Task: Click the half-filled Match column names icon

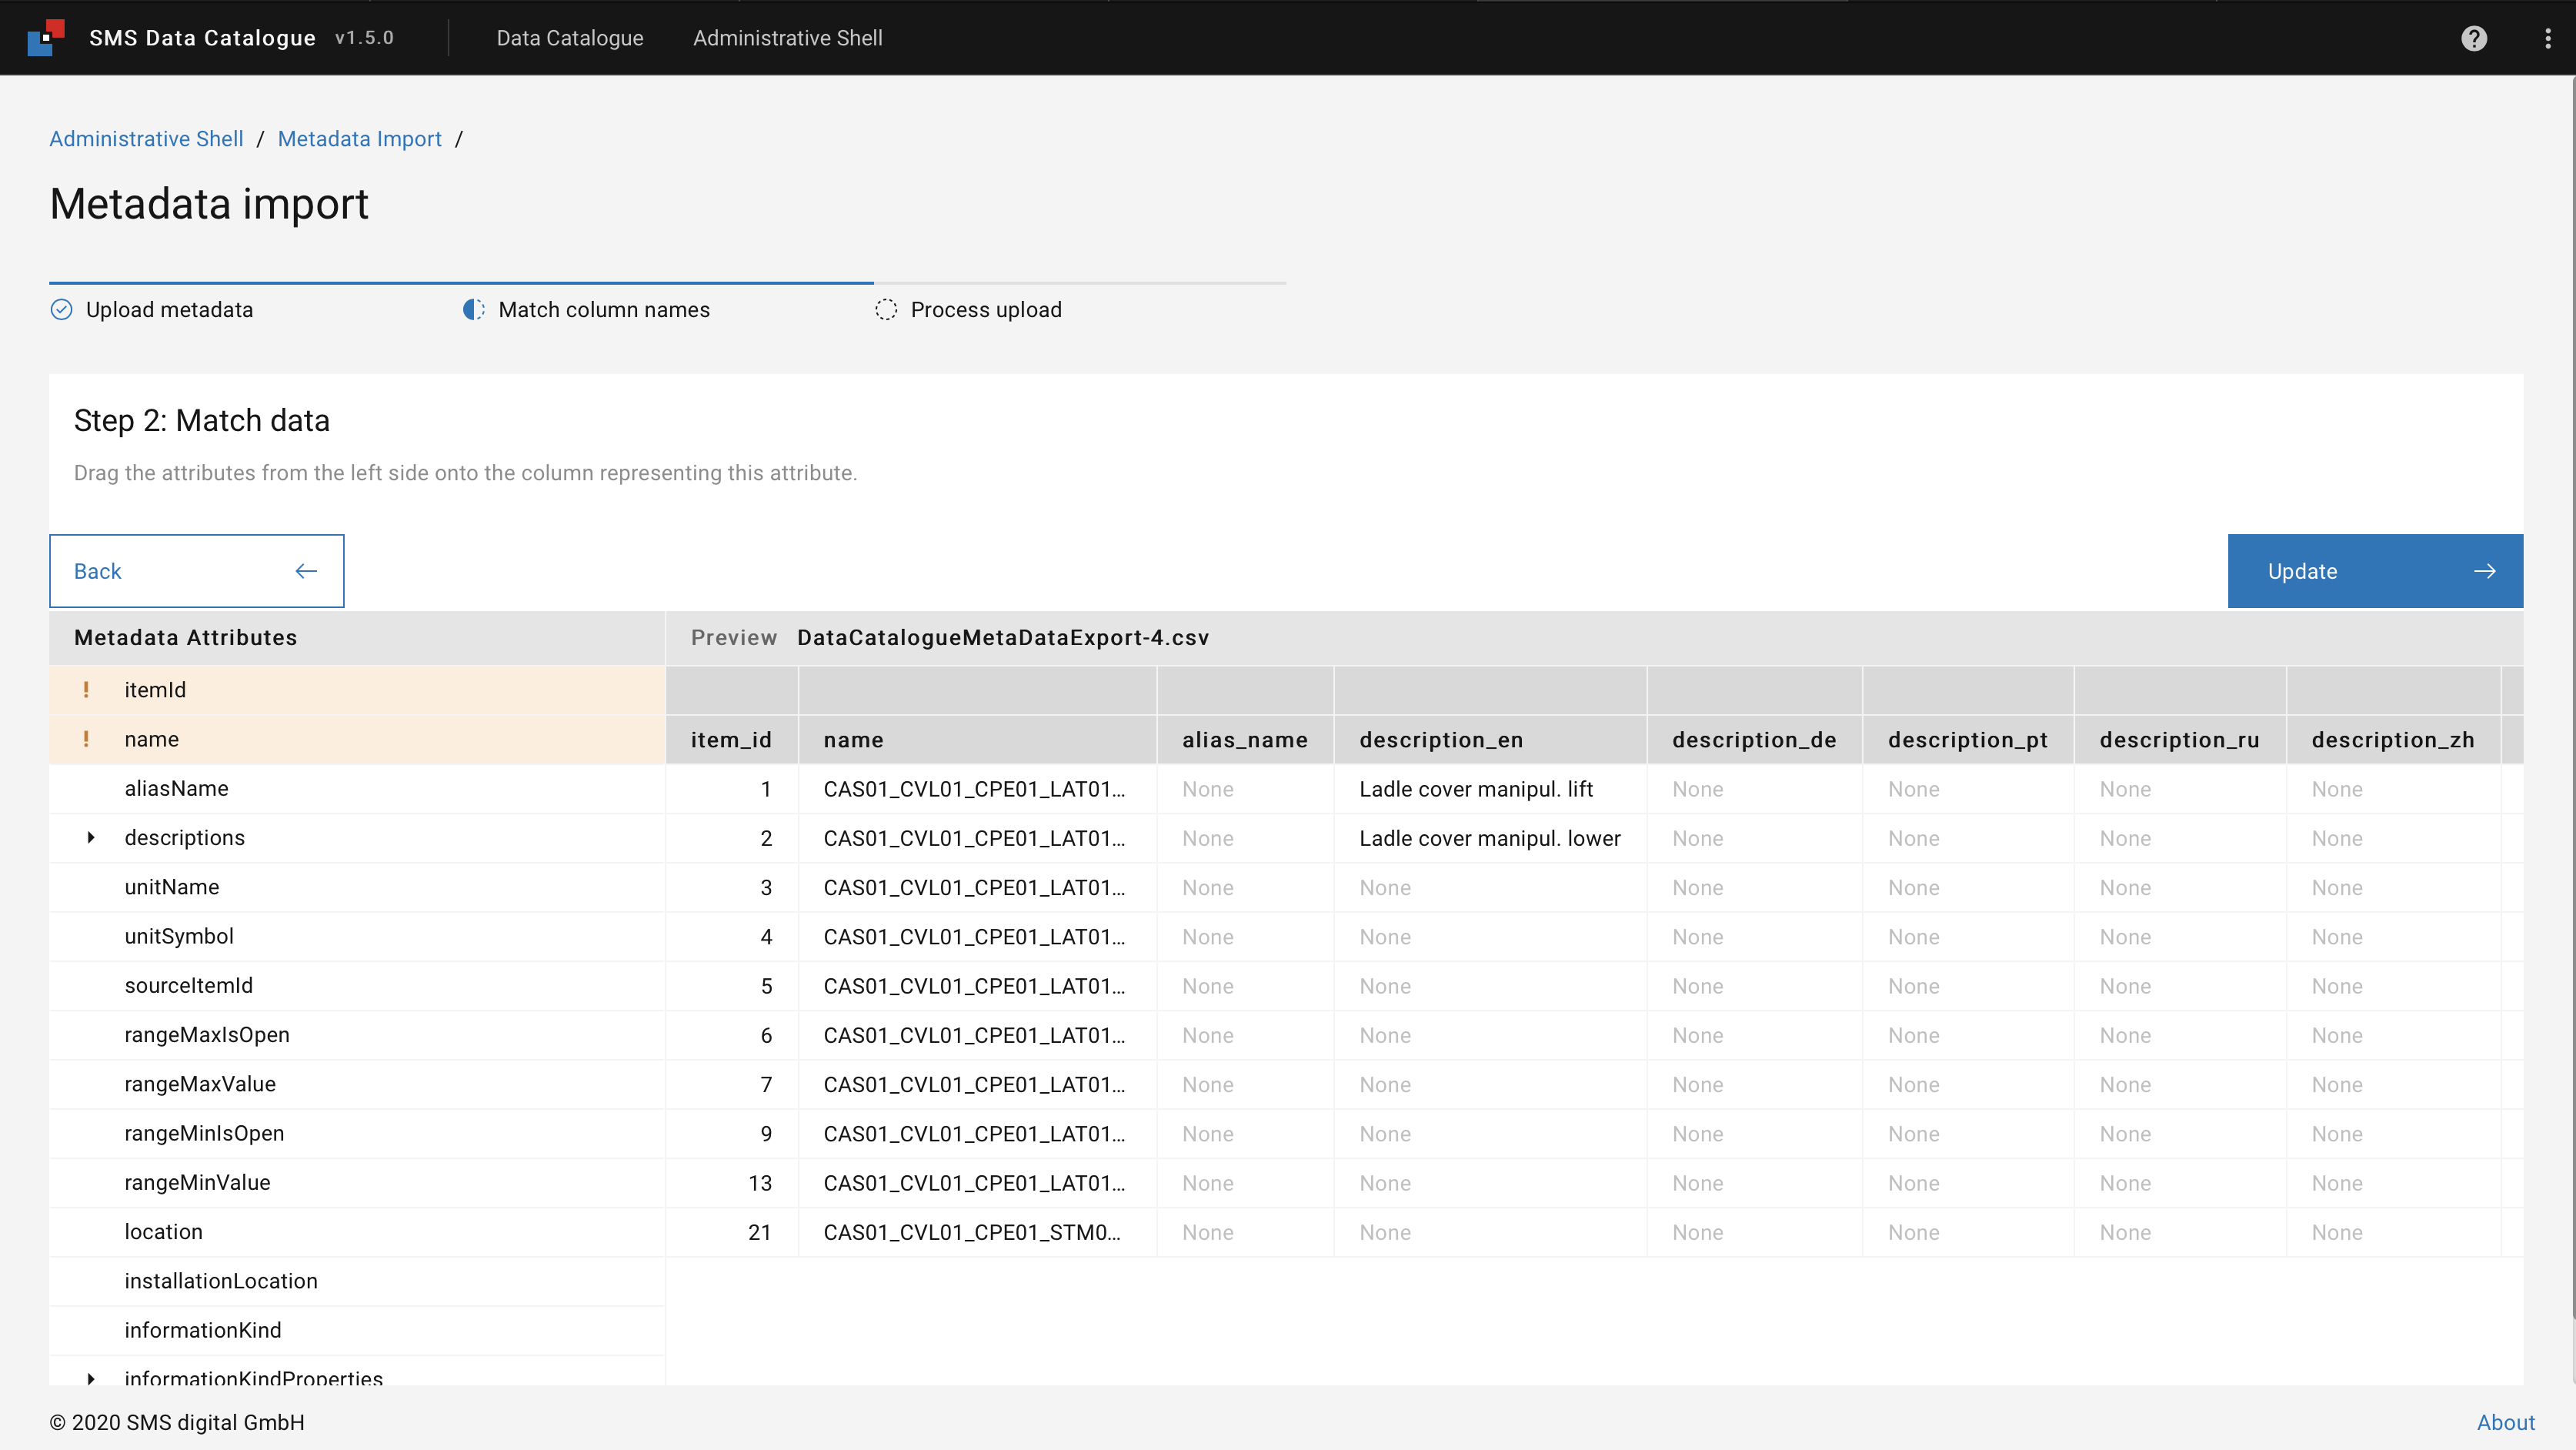Action: tap(474, 310)
